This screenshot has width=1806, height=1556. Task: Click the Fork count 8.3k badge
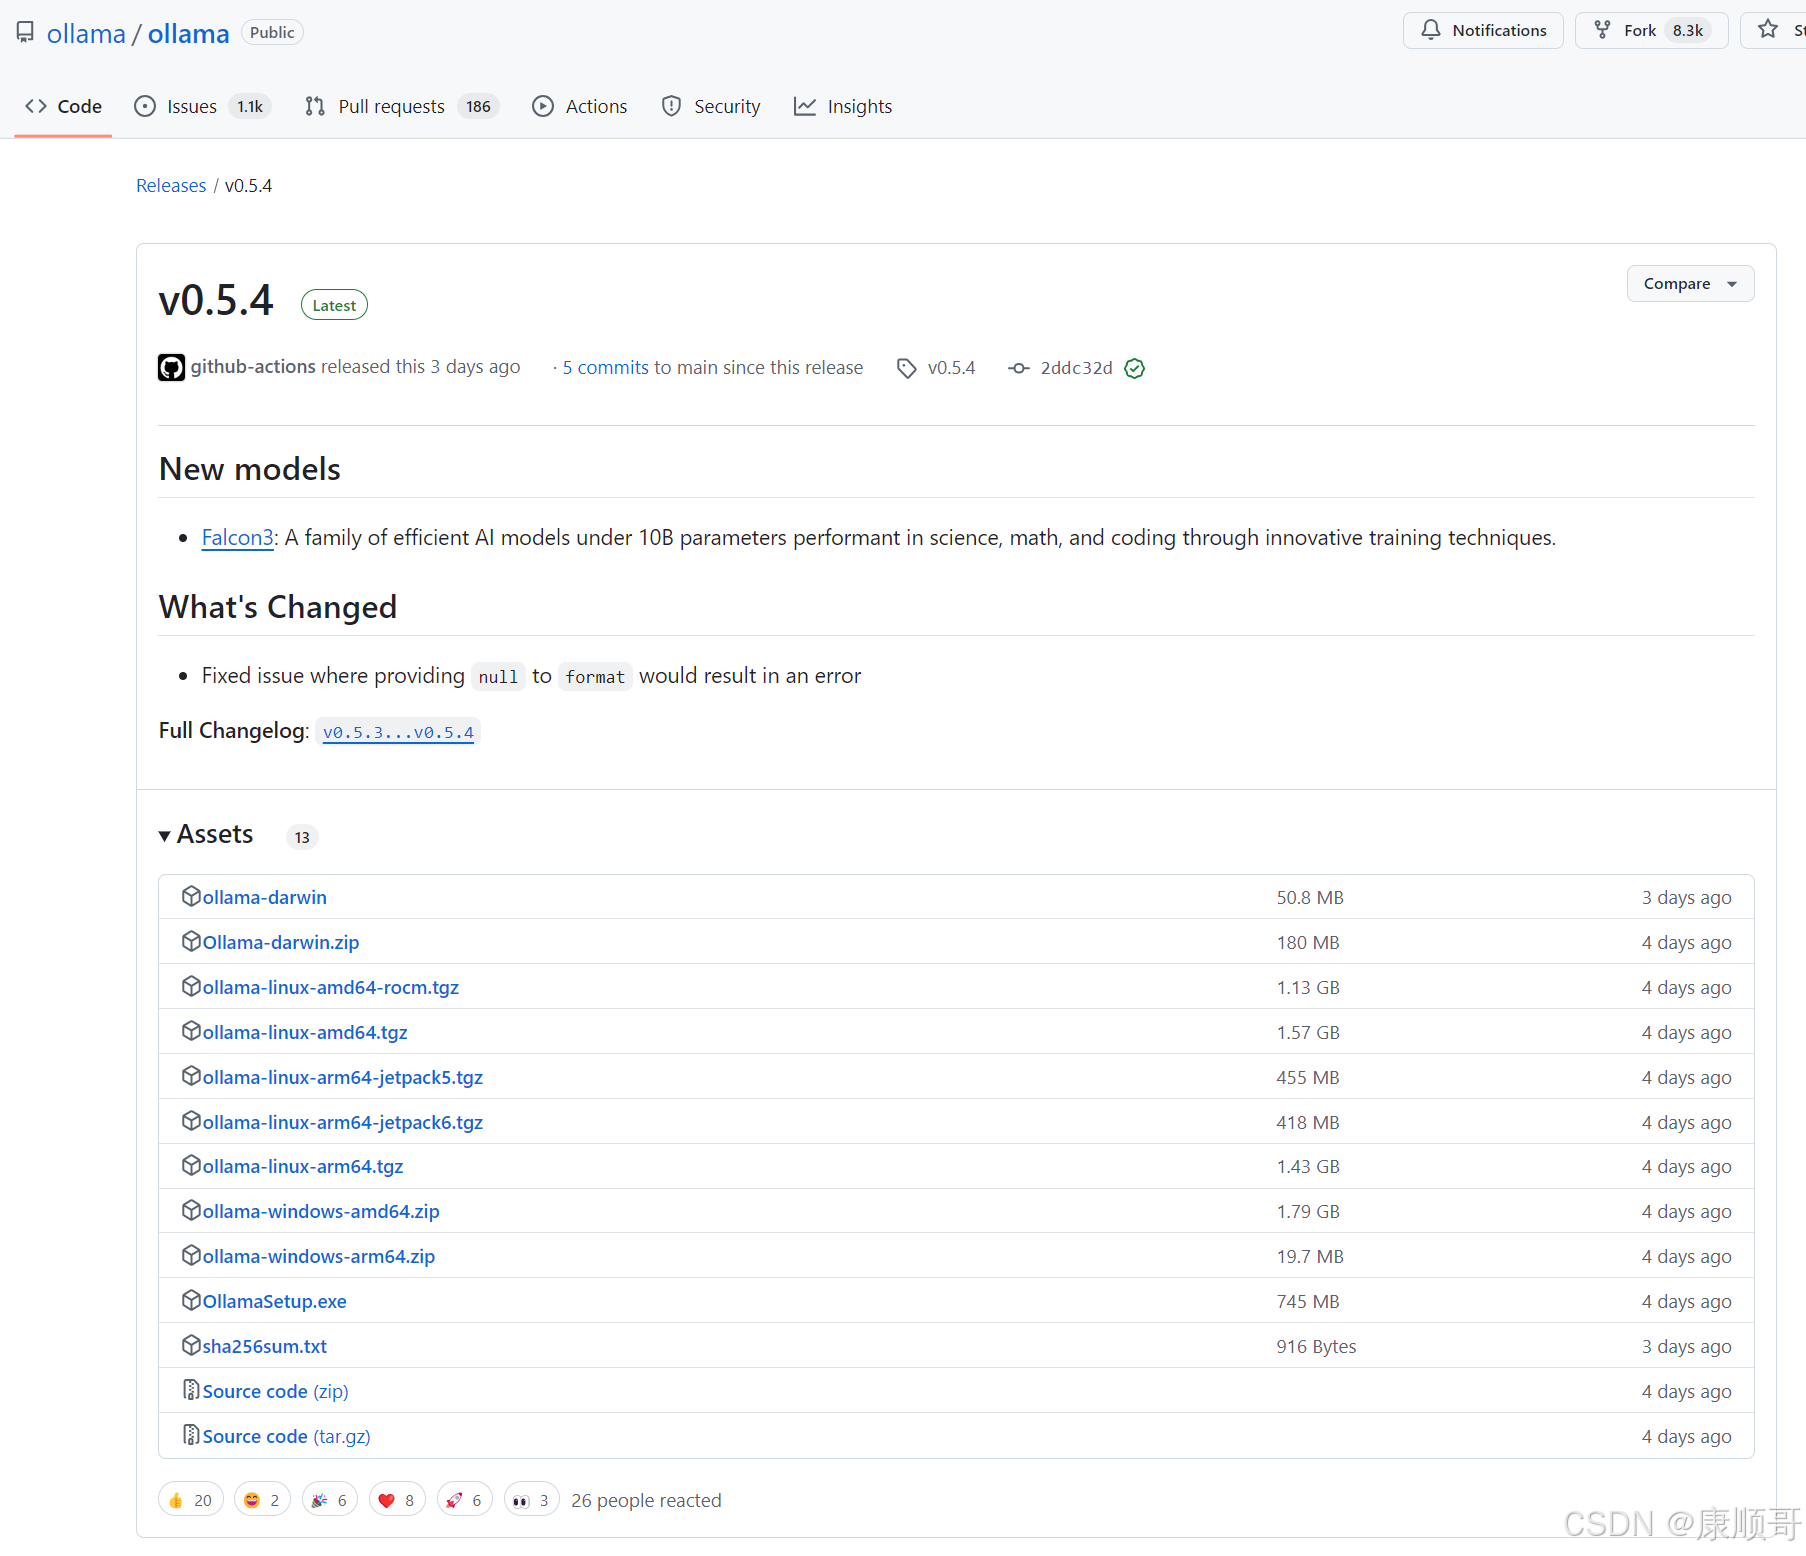click(x=1688, y=30)
